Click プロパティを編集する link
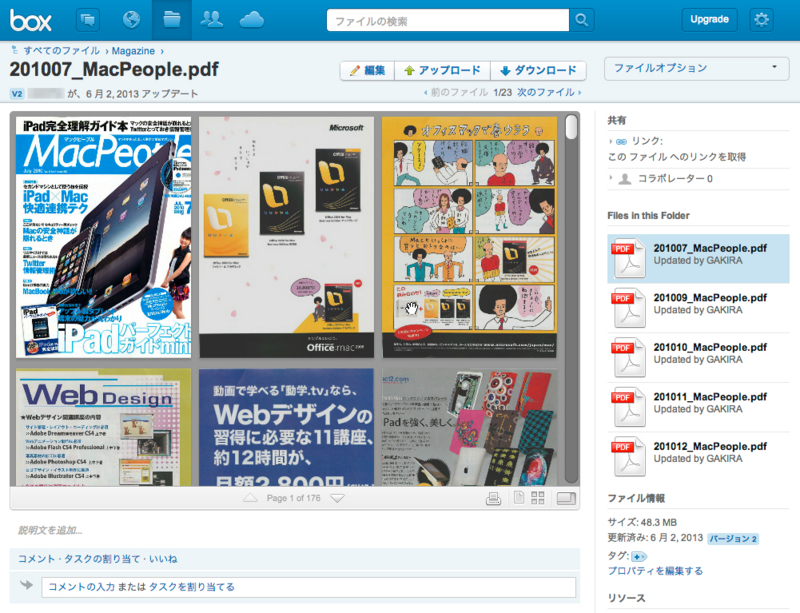Viewport: 800px width, 613px height. click(x=655, y=571)
